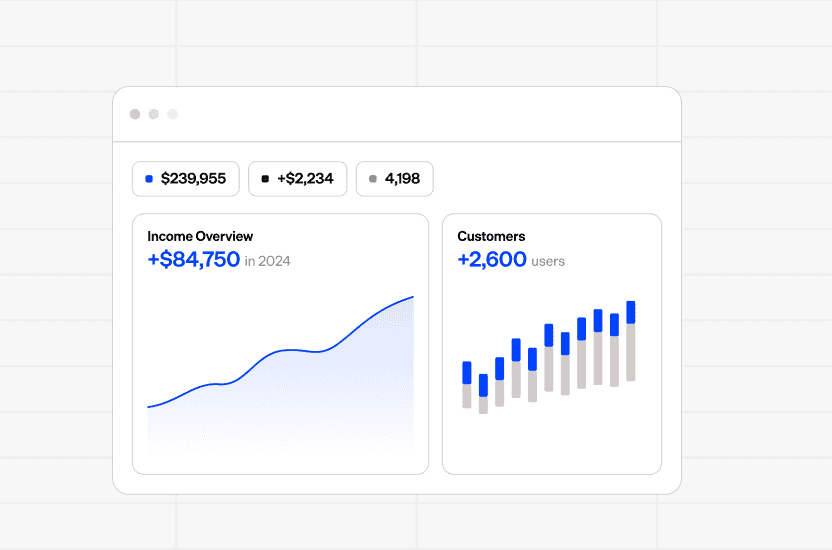Click the 4,198 stat chip

pos(395,179)
